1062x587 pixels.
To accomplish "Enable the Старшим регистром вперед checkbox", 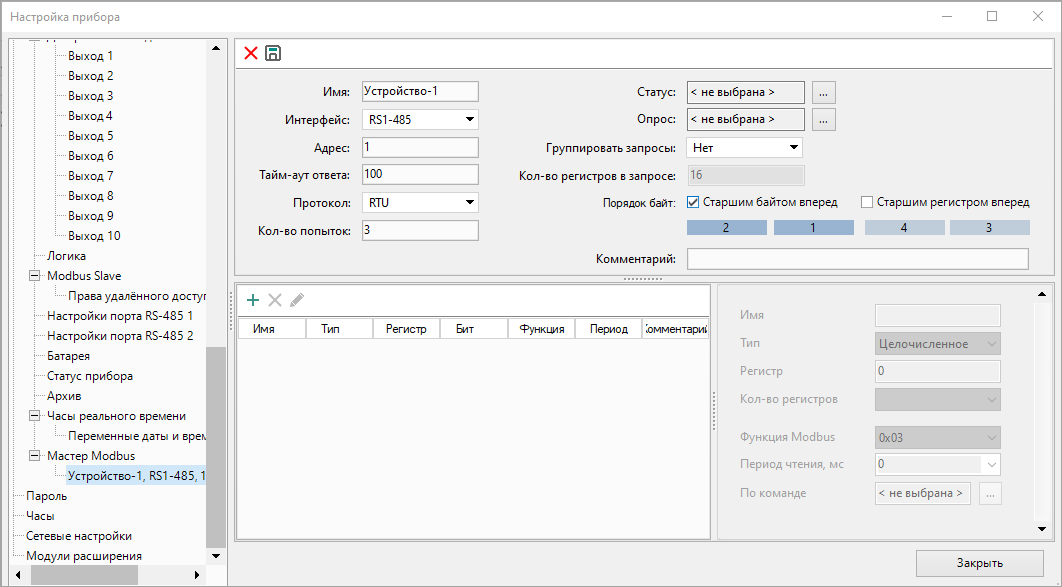I will [867, 202].
